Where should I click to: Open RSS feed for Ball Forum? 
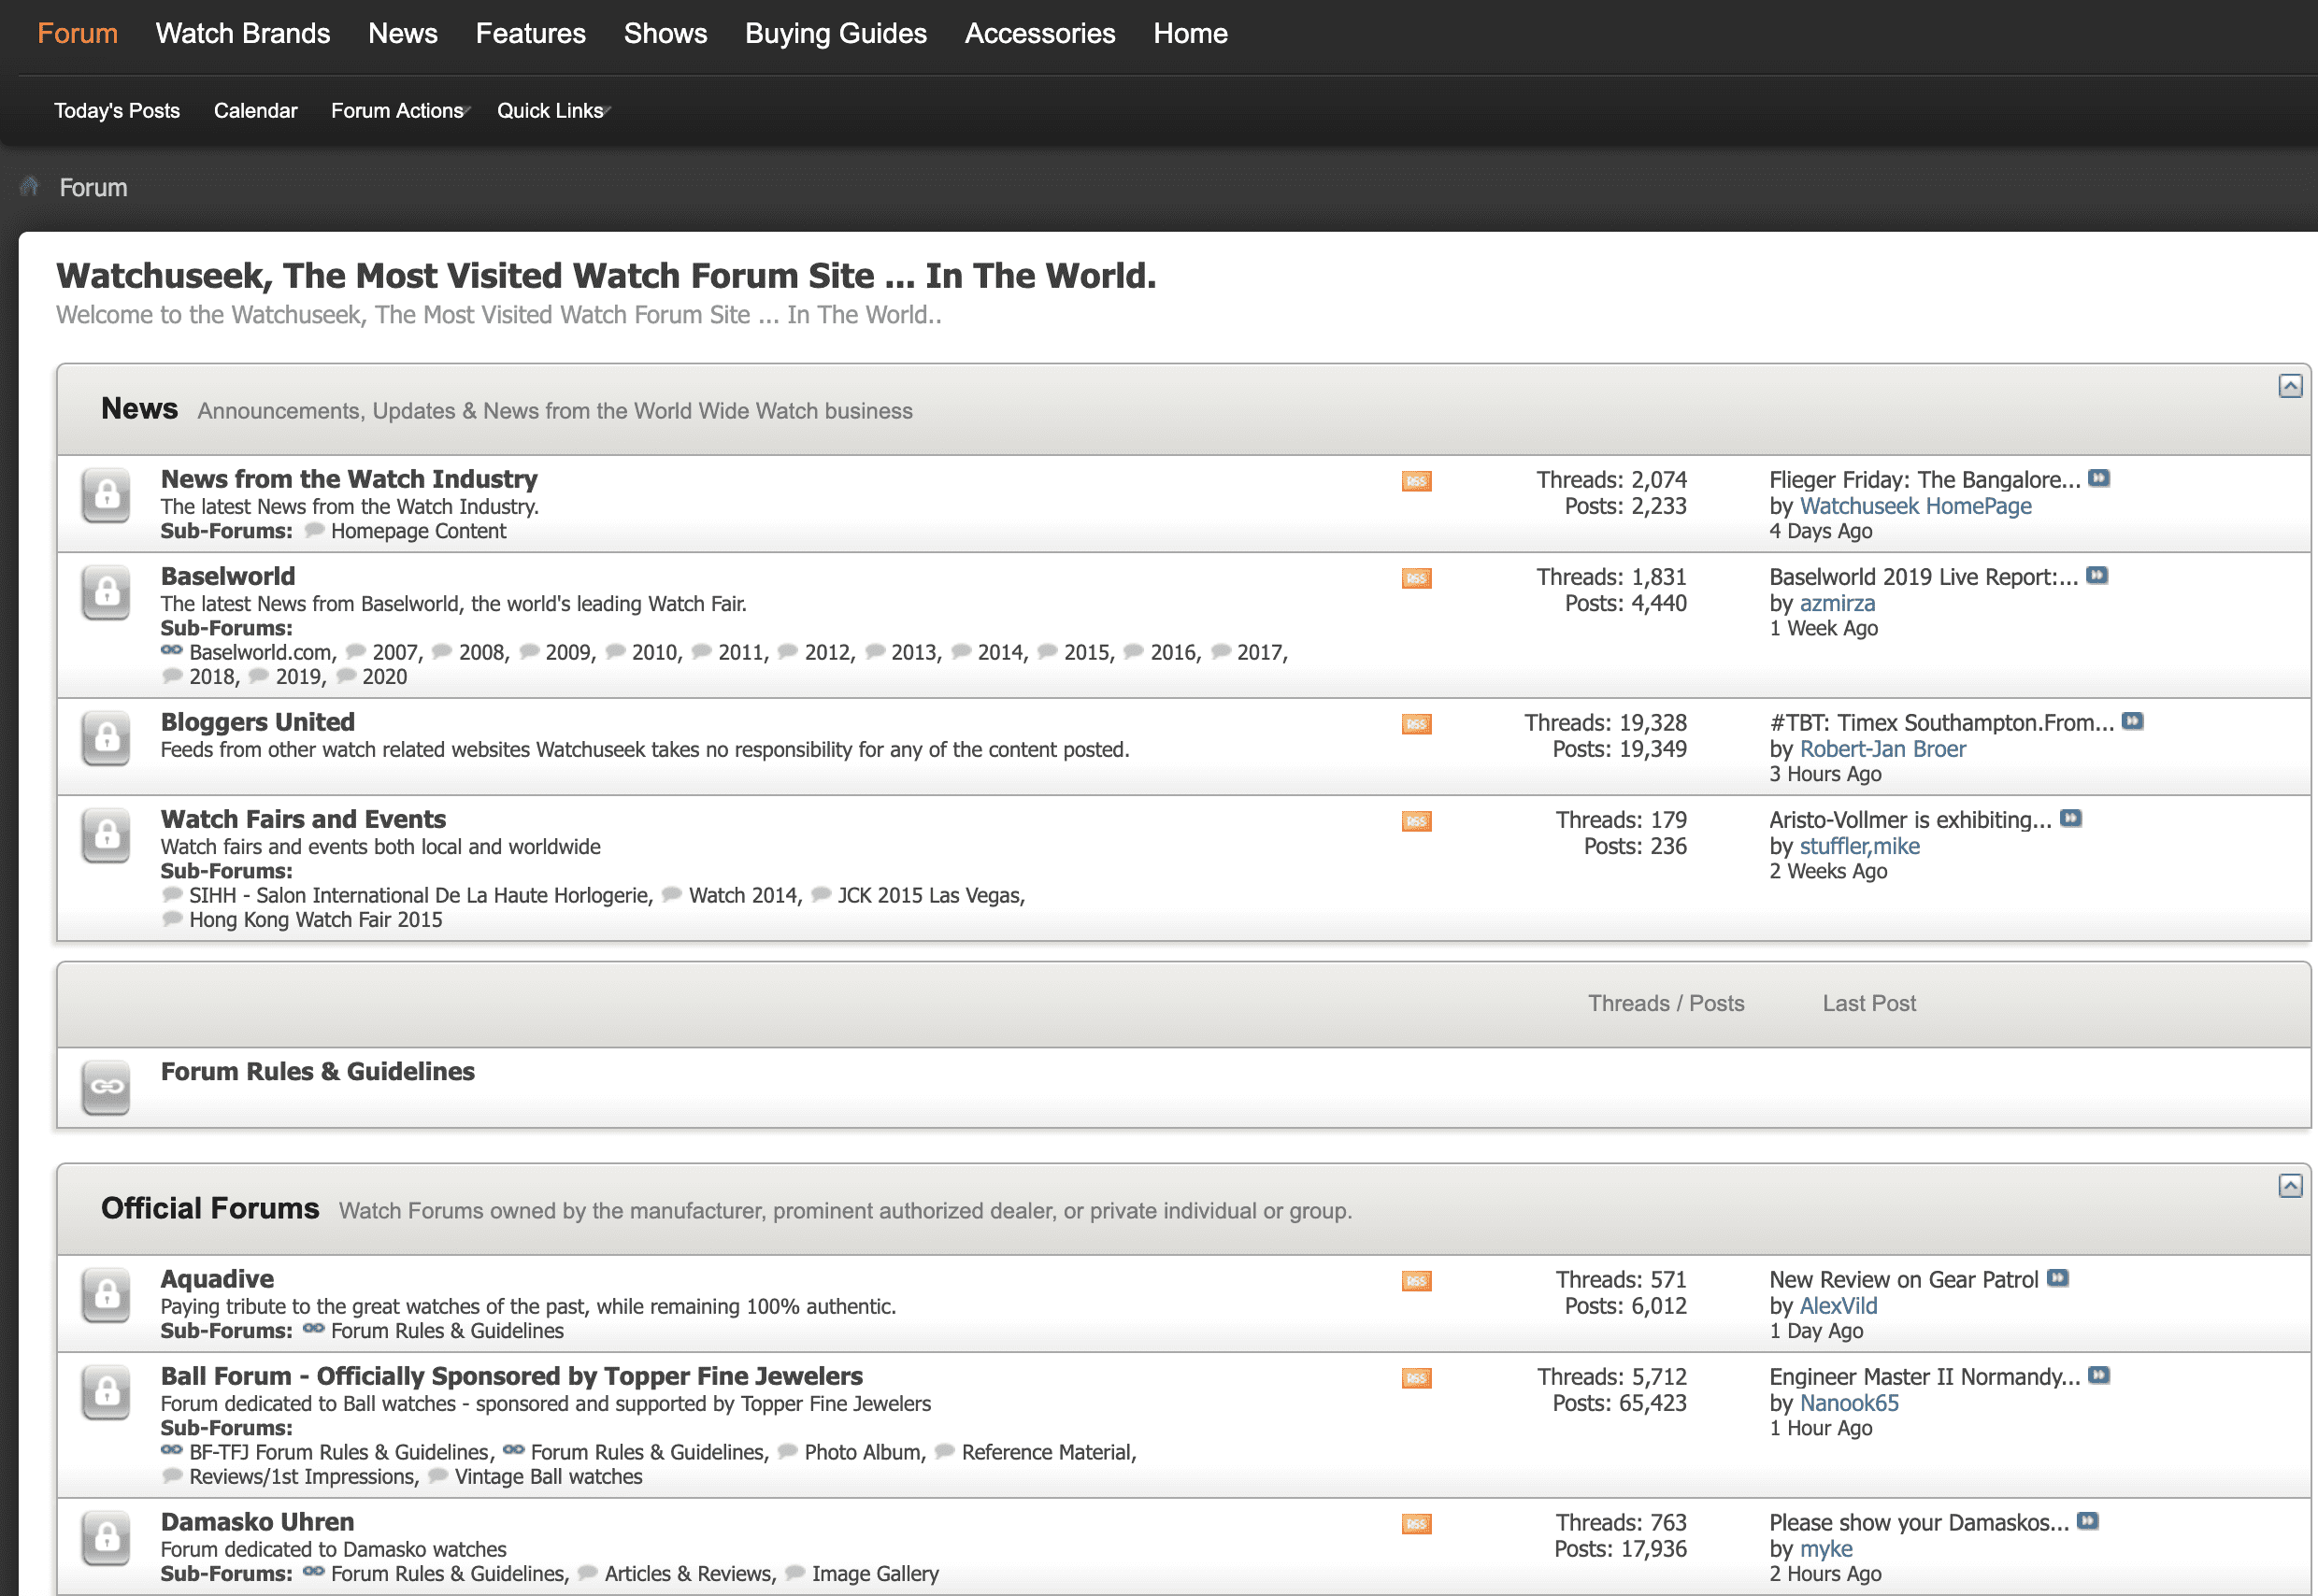click(1416, 1378)
